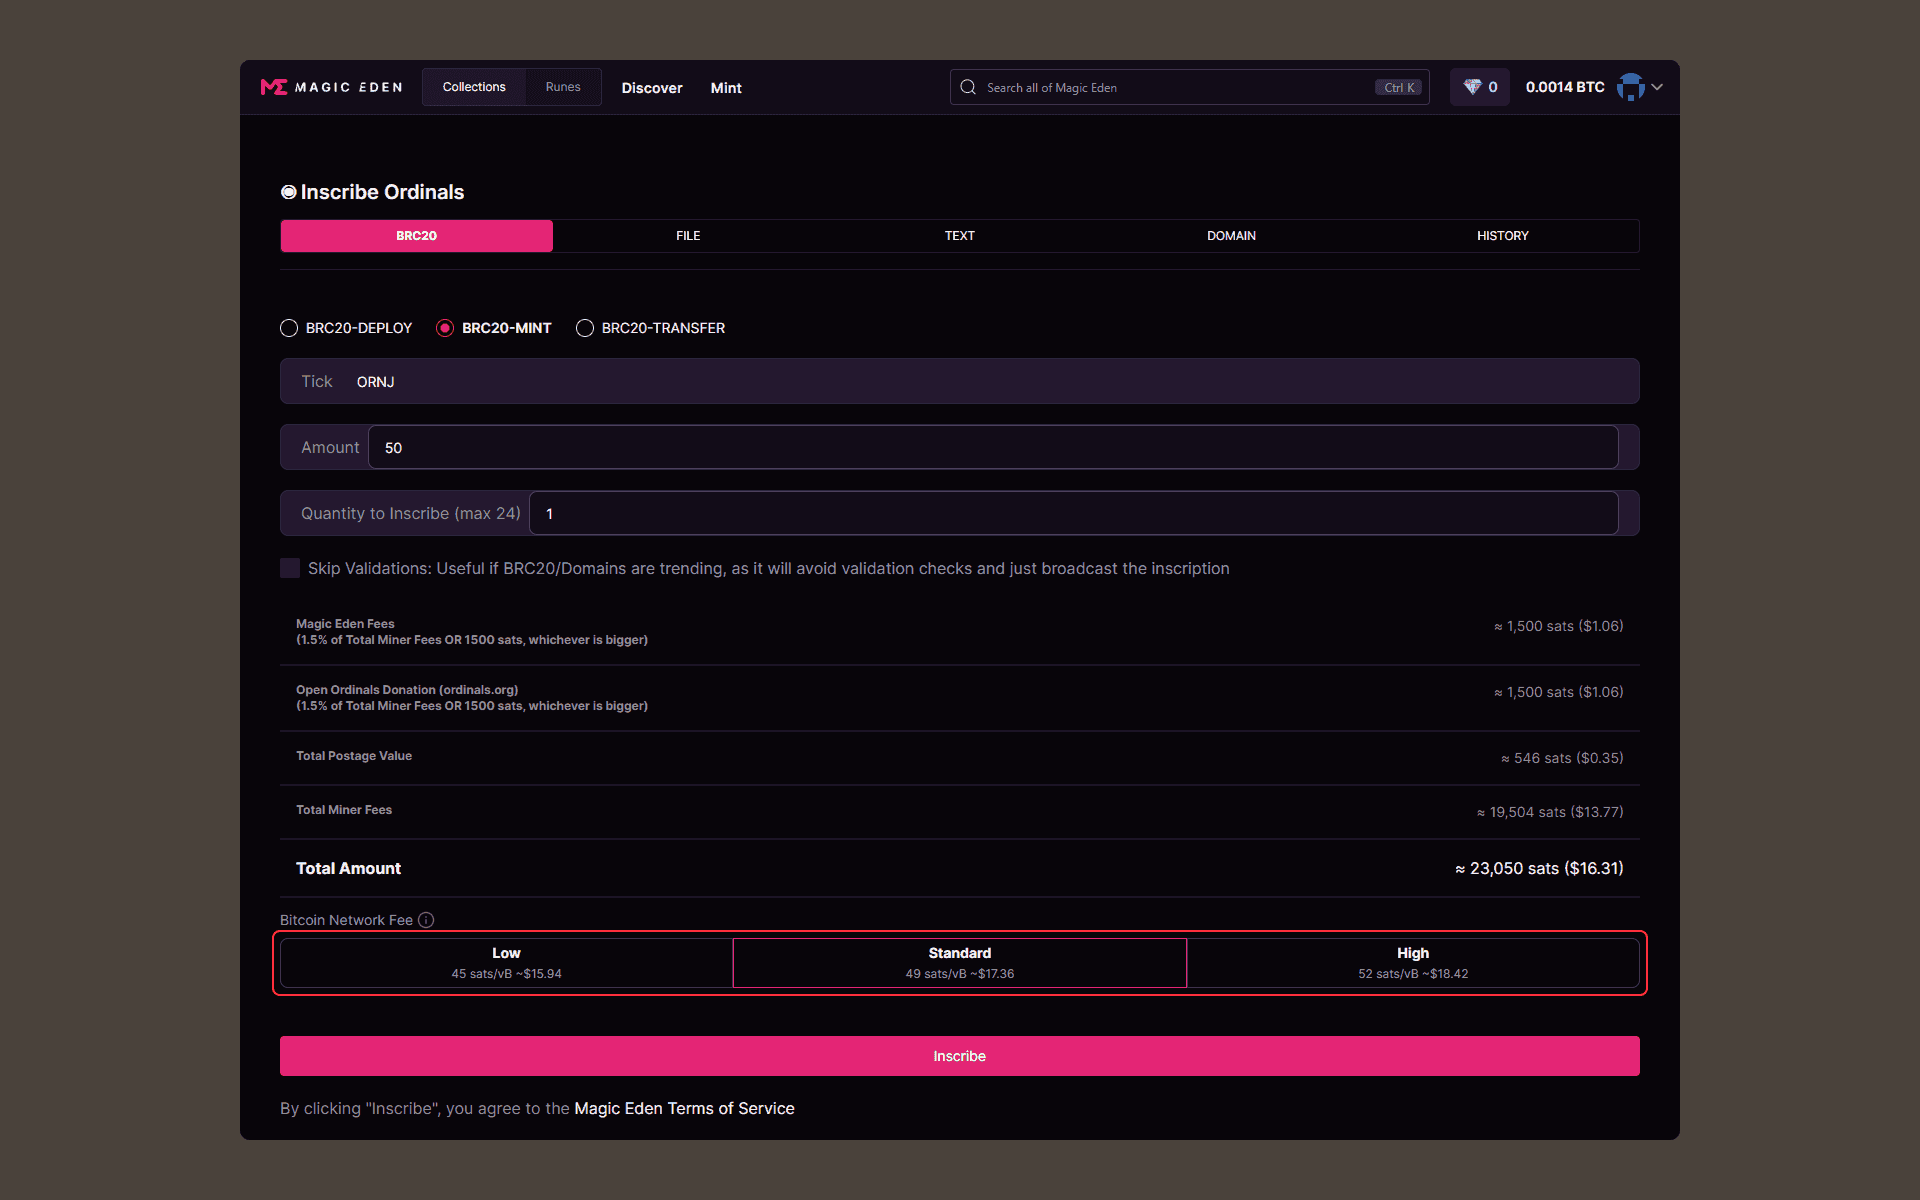
Task: Click the Total Miner Fees value 19,504 sats
Action: [1550, 812]
